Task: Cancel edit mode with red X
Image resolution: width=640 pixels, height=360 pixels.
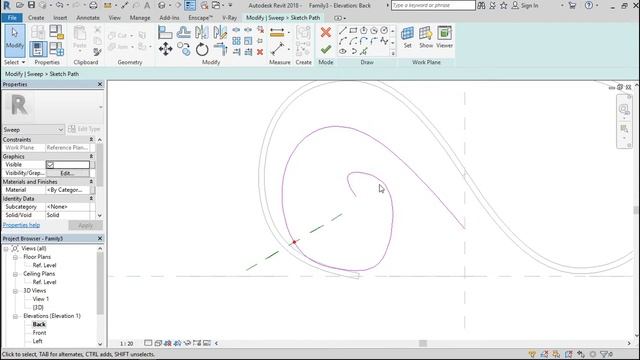Action: pyautogui.click(x=326, y=32)
